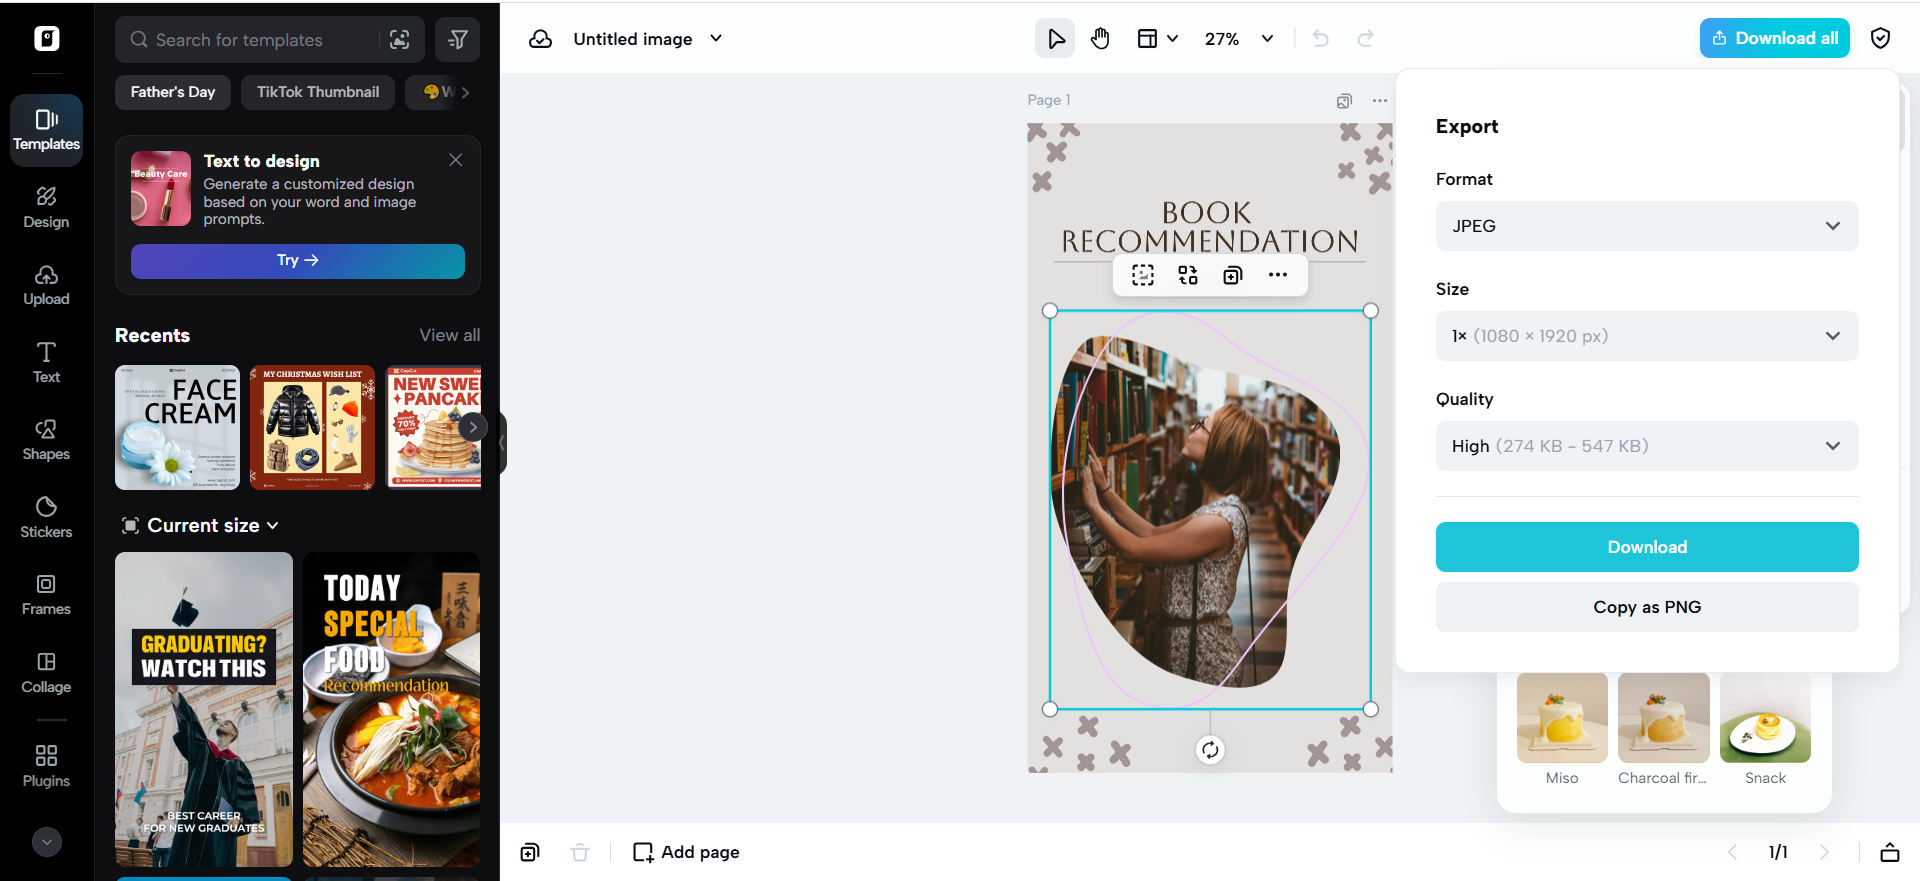Open the layers panel icon in footer

(1890, 852)
